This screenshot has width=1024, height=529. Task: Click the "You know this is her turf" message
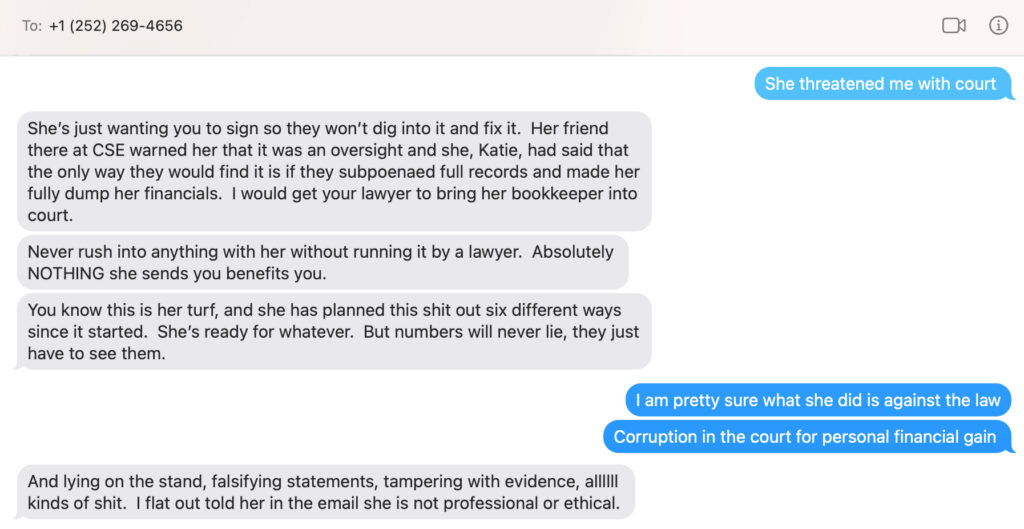[x=334, y=331]
